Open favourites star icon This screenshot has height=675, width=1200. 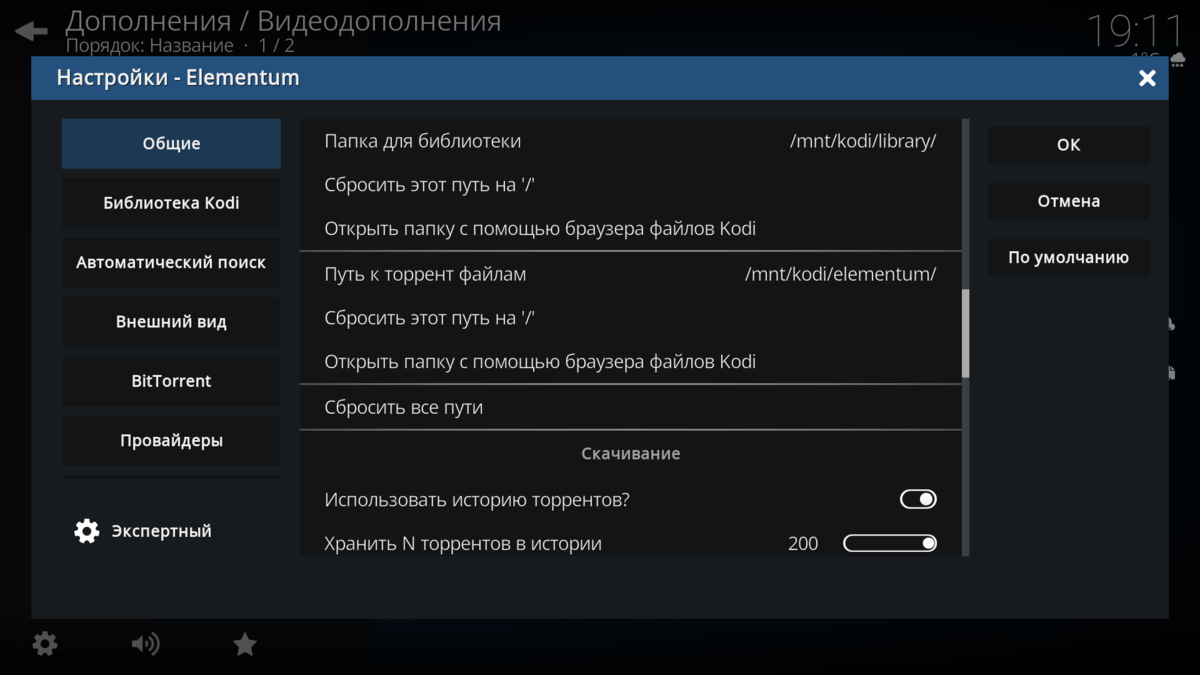pyautogui.click(x=245, y=644)
